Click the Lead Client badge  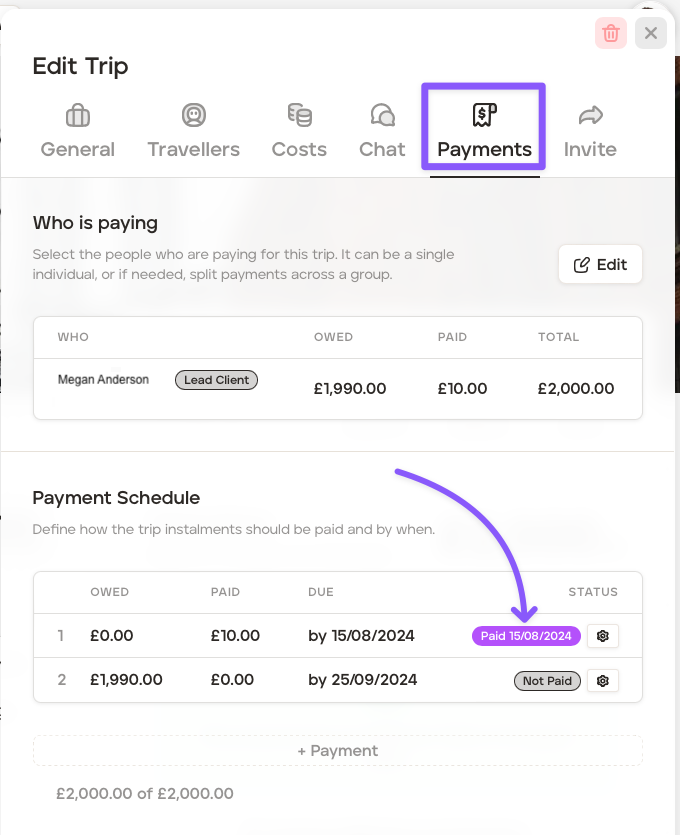coord(216,380)
